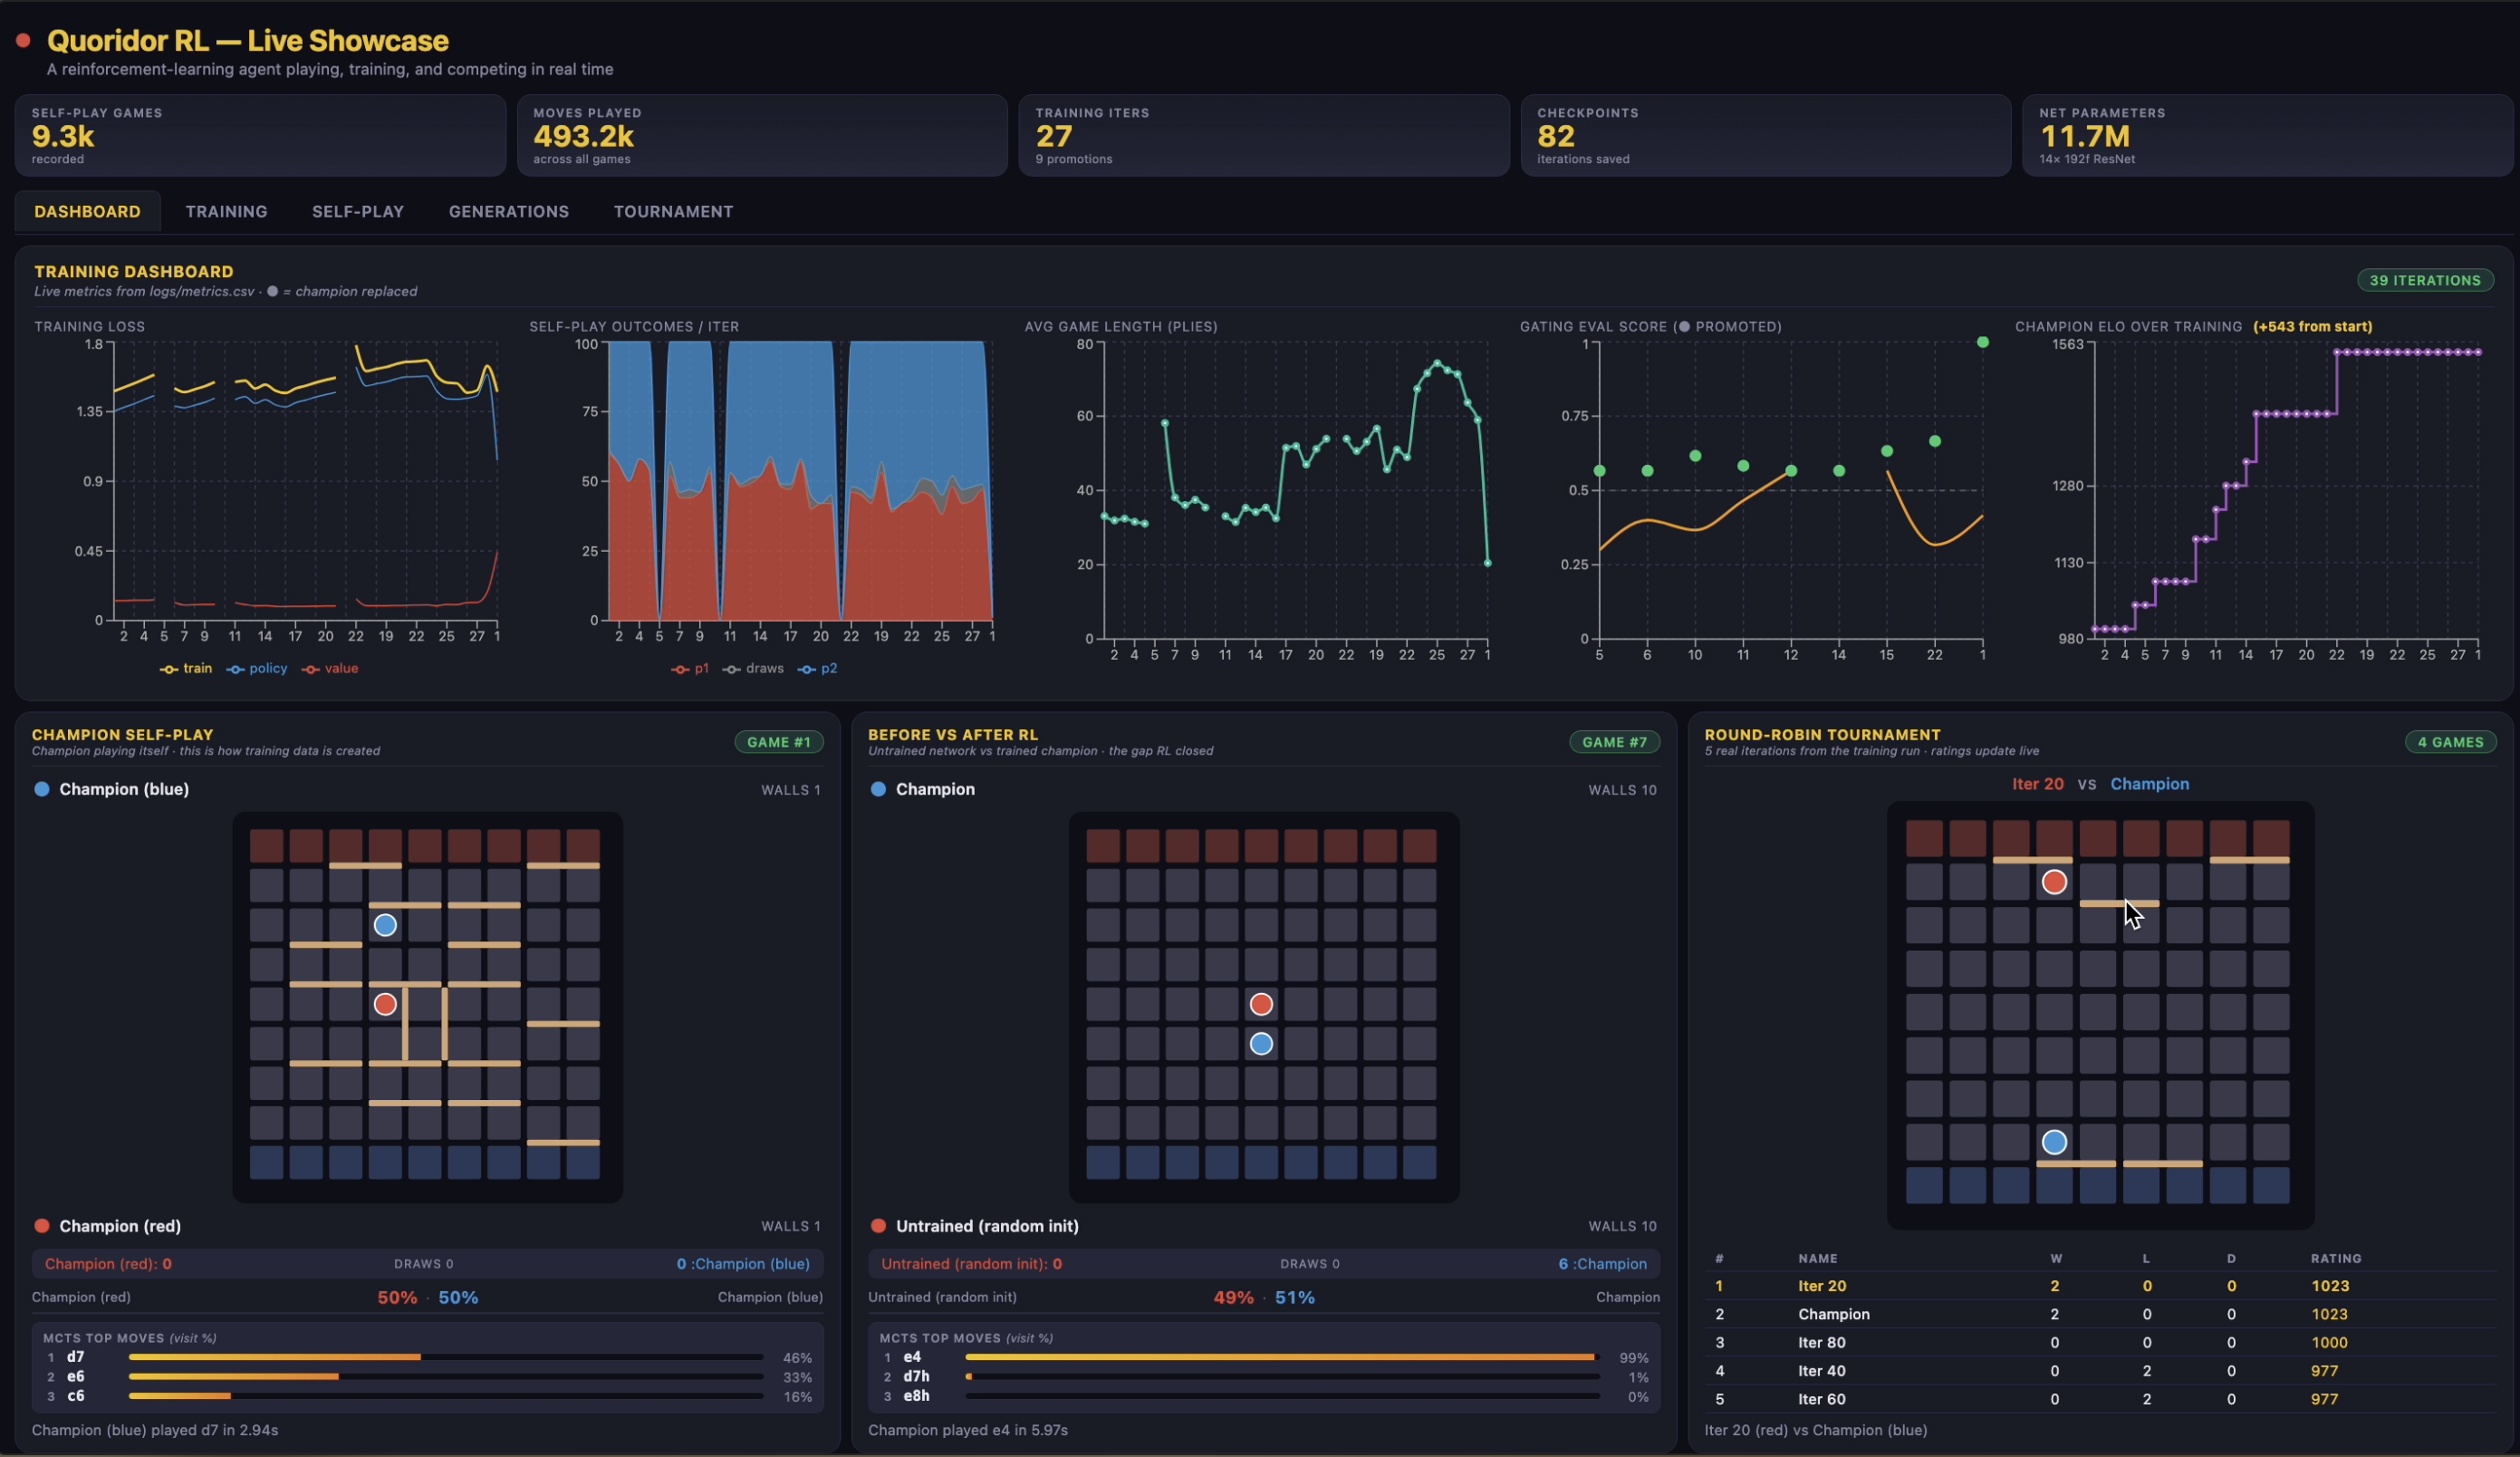Click the blue Champion pawn on tournament board
This screenshot has width=2520, height=1457.
2054,1142
